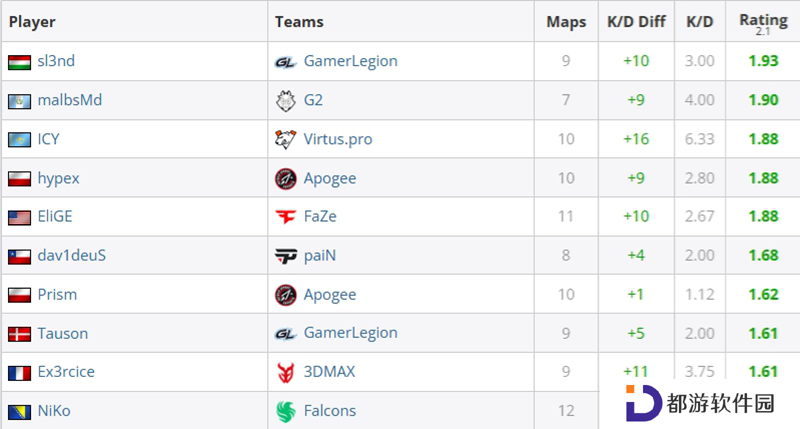Open EliGE player page link
800x429 pixels.
55,216
